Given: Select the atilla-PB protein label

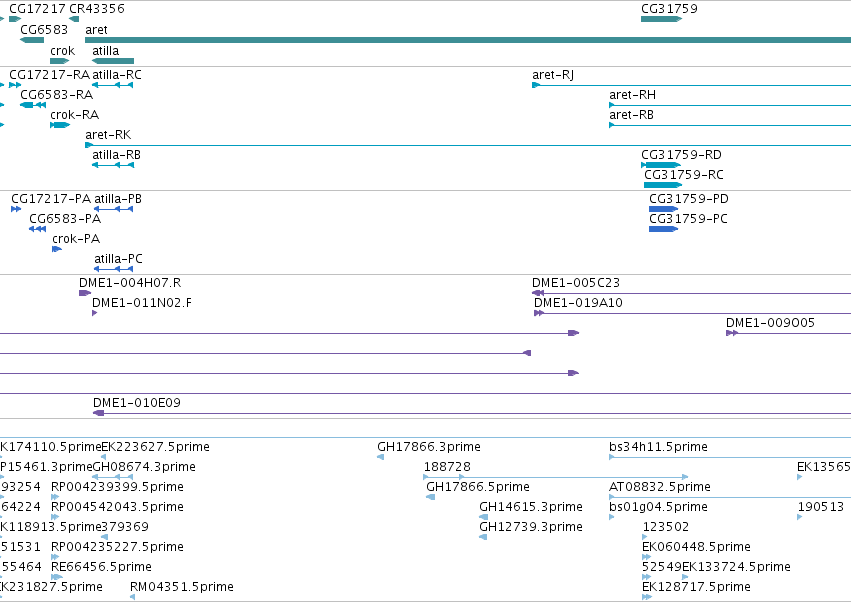Looking at the screenshot, I should click(118, 199).
